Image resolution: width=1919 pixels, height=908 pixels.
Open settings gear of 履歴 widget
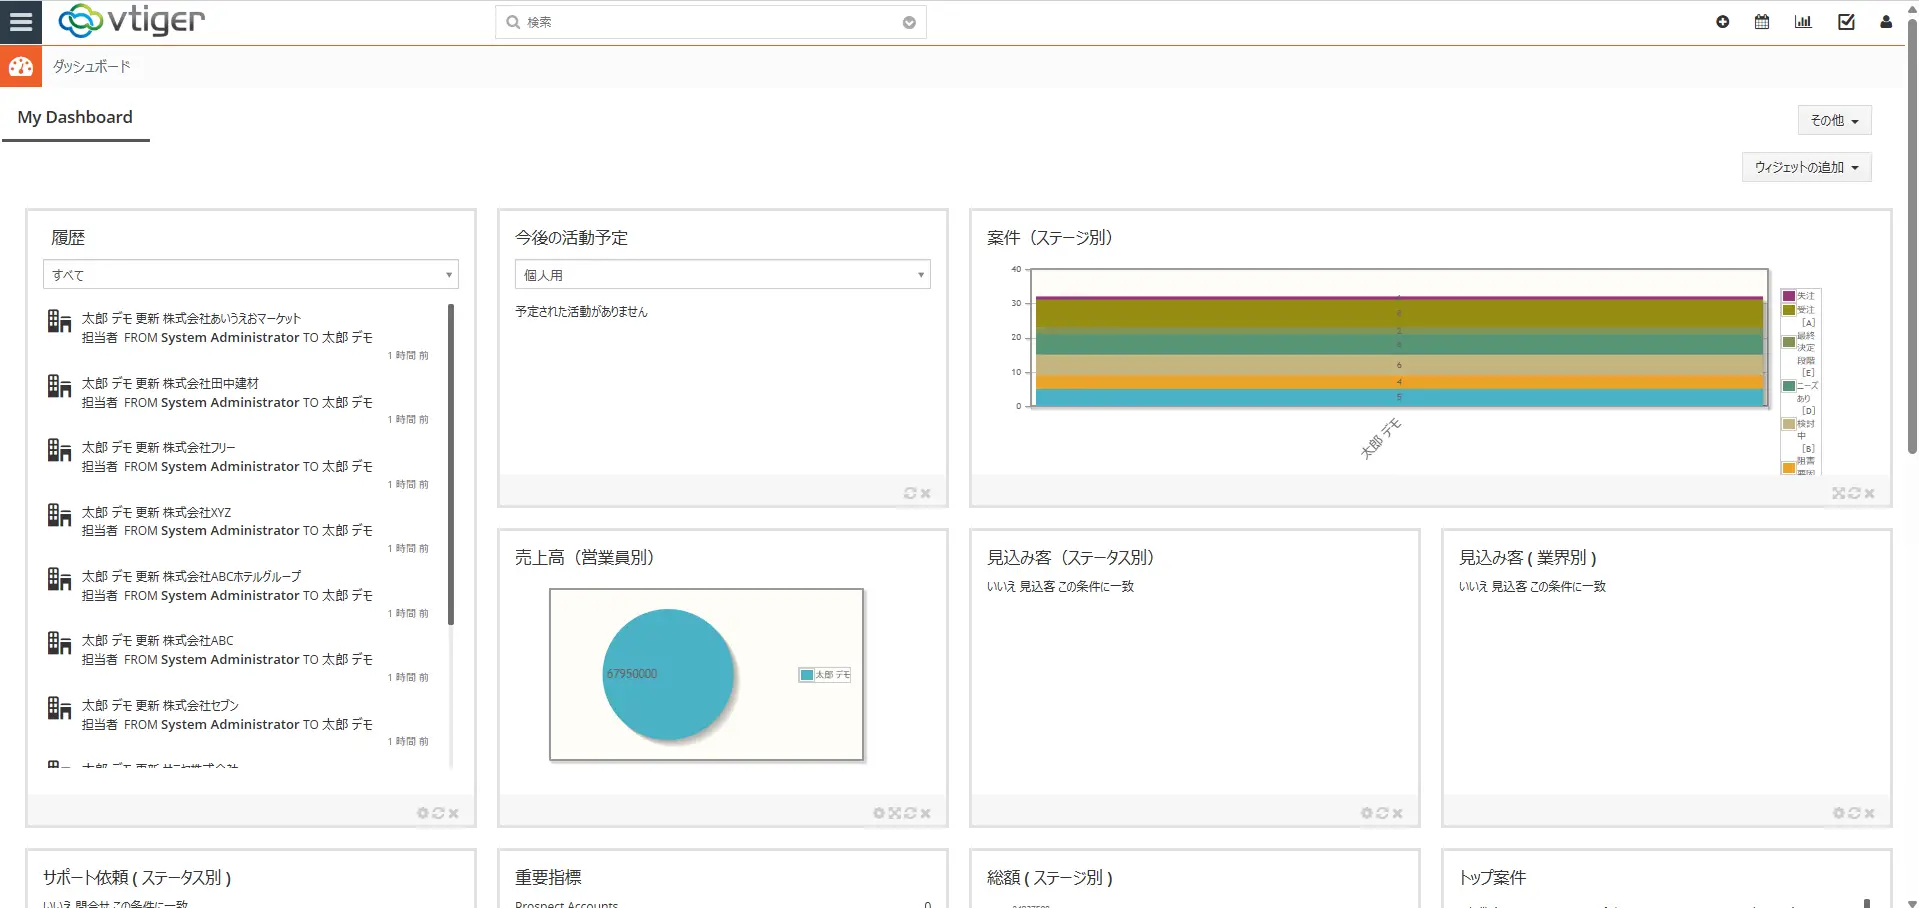tap(423, 813)
